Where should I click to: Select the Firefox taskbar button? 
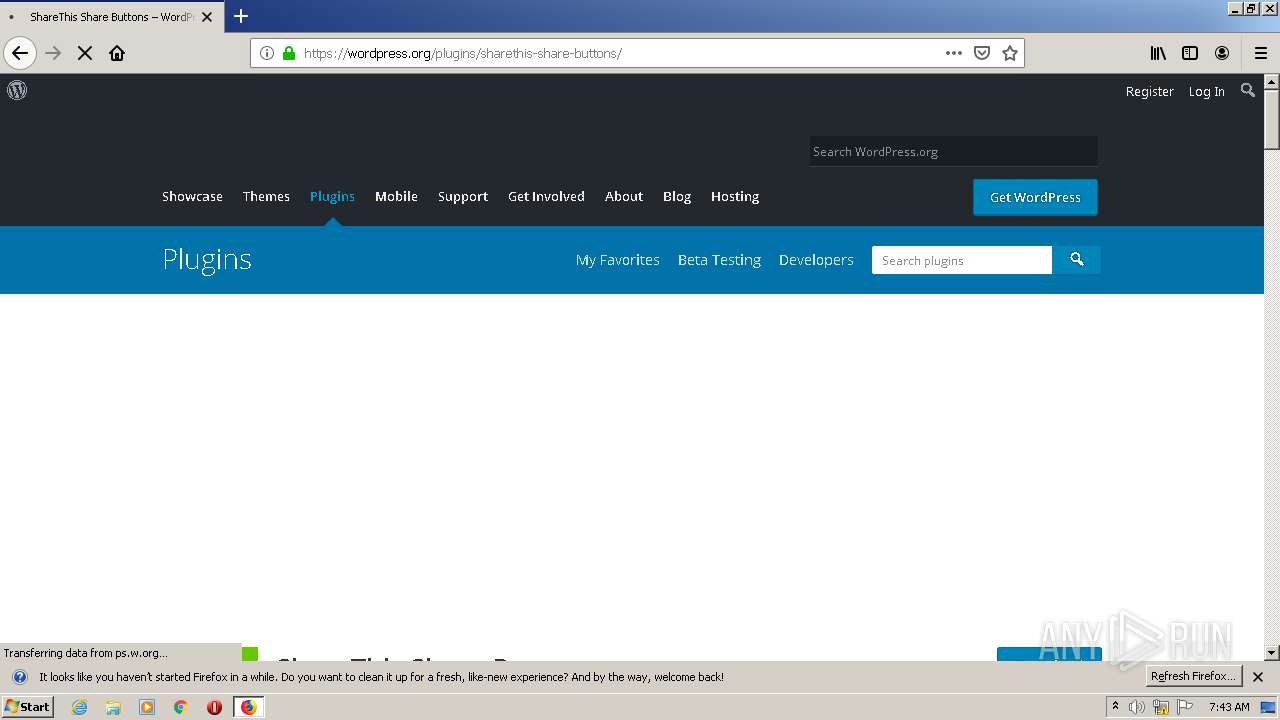point(248,707)
